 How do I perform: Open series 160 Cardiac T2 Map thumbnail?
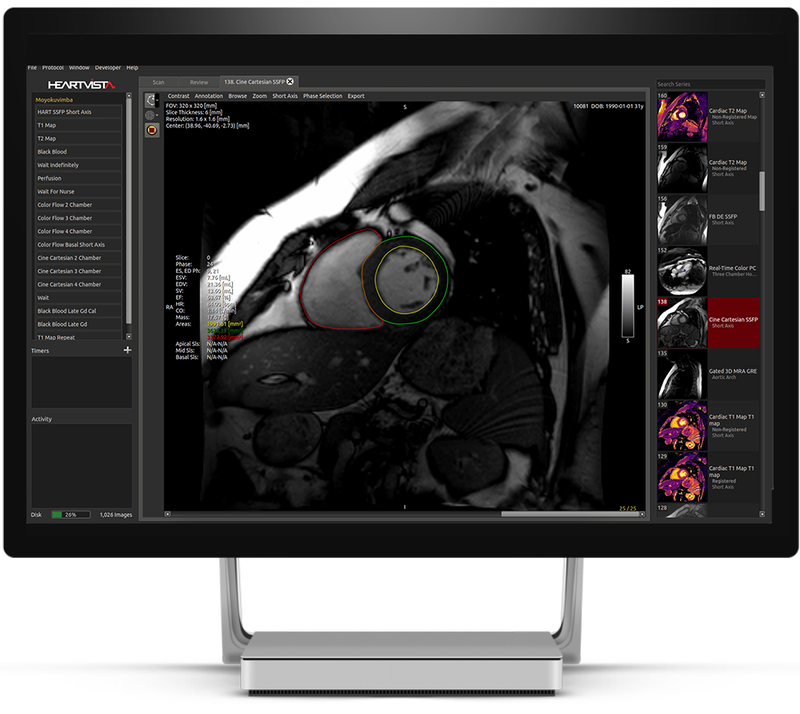pyautogui.click(x=682, y=117)
